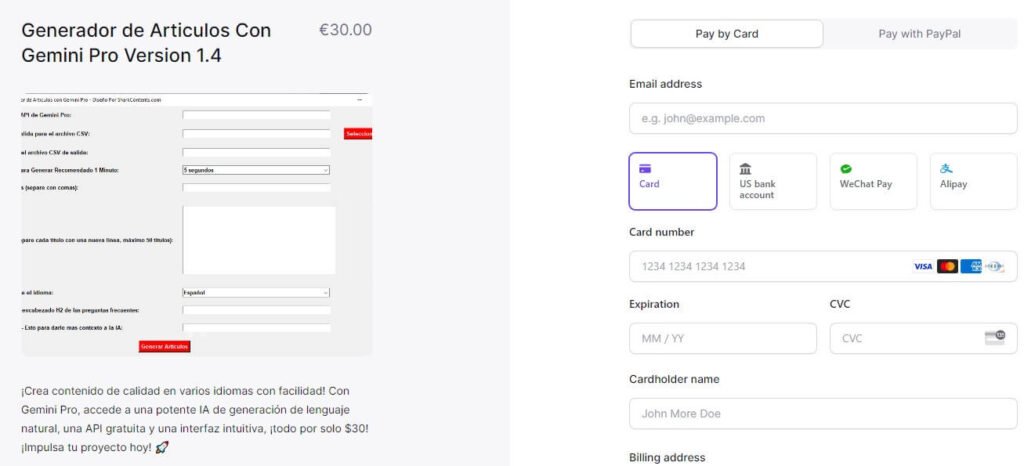Switch to the Pay by Card tab
Image resolution: width=1024 pixels, height=466 pixels.
(x=727, y=34)
